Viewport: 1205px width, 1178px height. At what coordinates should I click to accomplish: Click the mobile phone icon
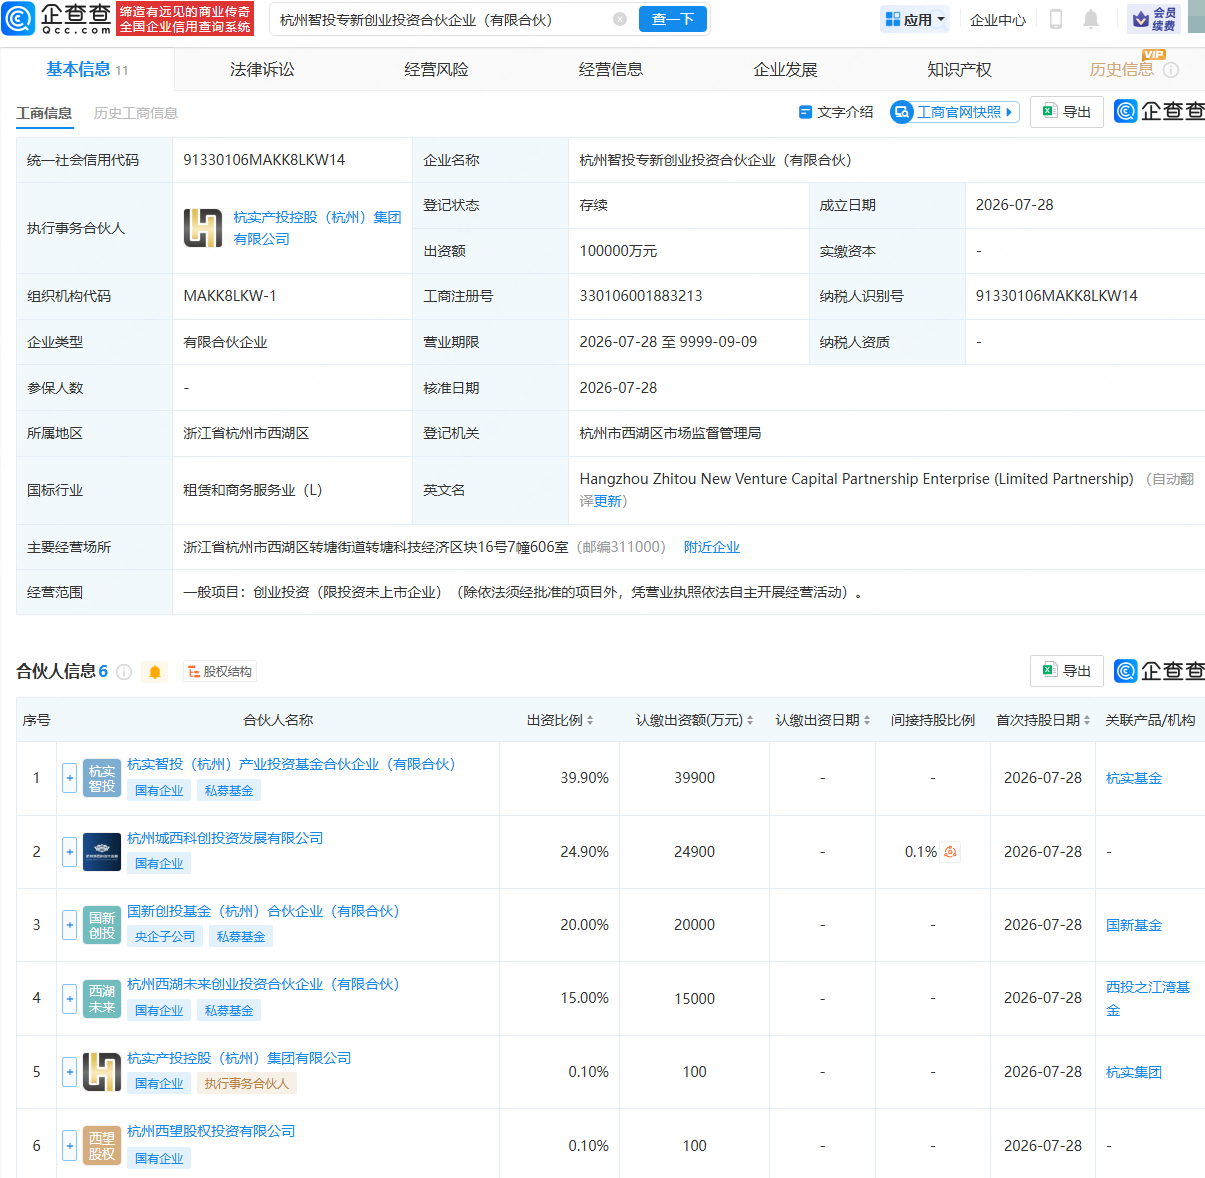1055,19
